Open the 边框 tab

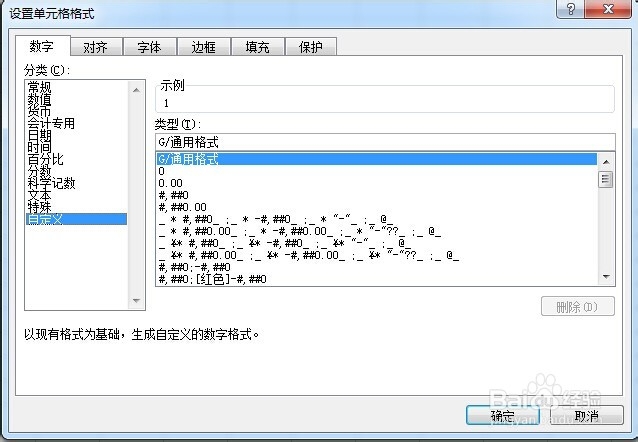pyautogui.click(x=203, y=47)
